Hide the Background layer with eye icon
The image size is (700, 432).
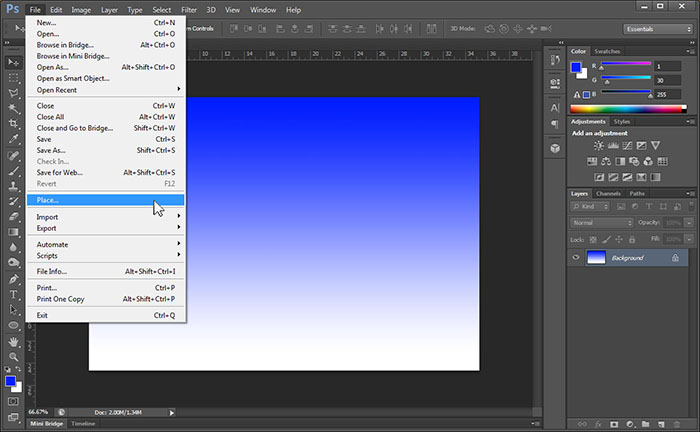(576, 258)
